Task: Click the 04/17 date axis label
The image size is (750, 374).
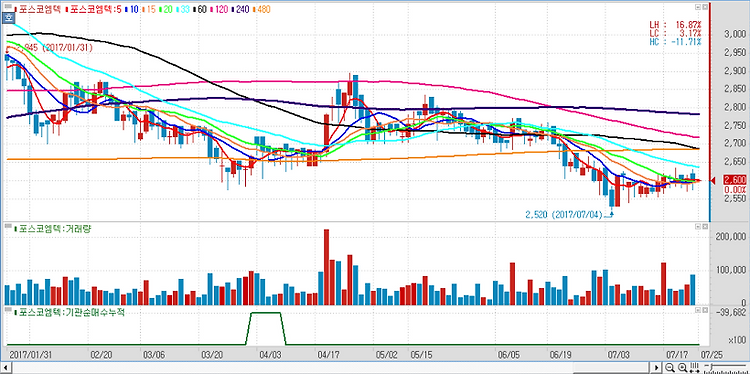Action: click(x=329, y=355)
